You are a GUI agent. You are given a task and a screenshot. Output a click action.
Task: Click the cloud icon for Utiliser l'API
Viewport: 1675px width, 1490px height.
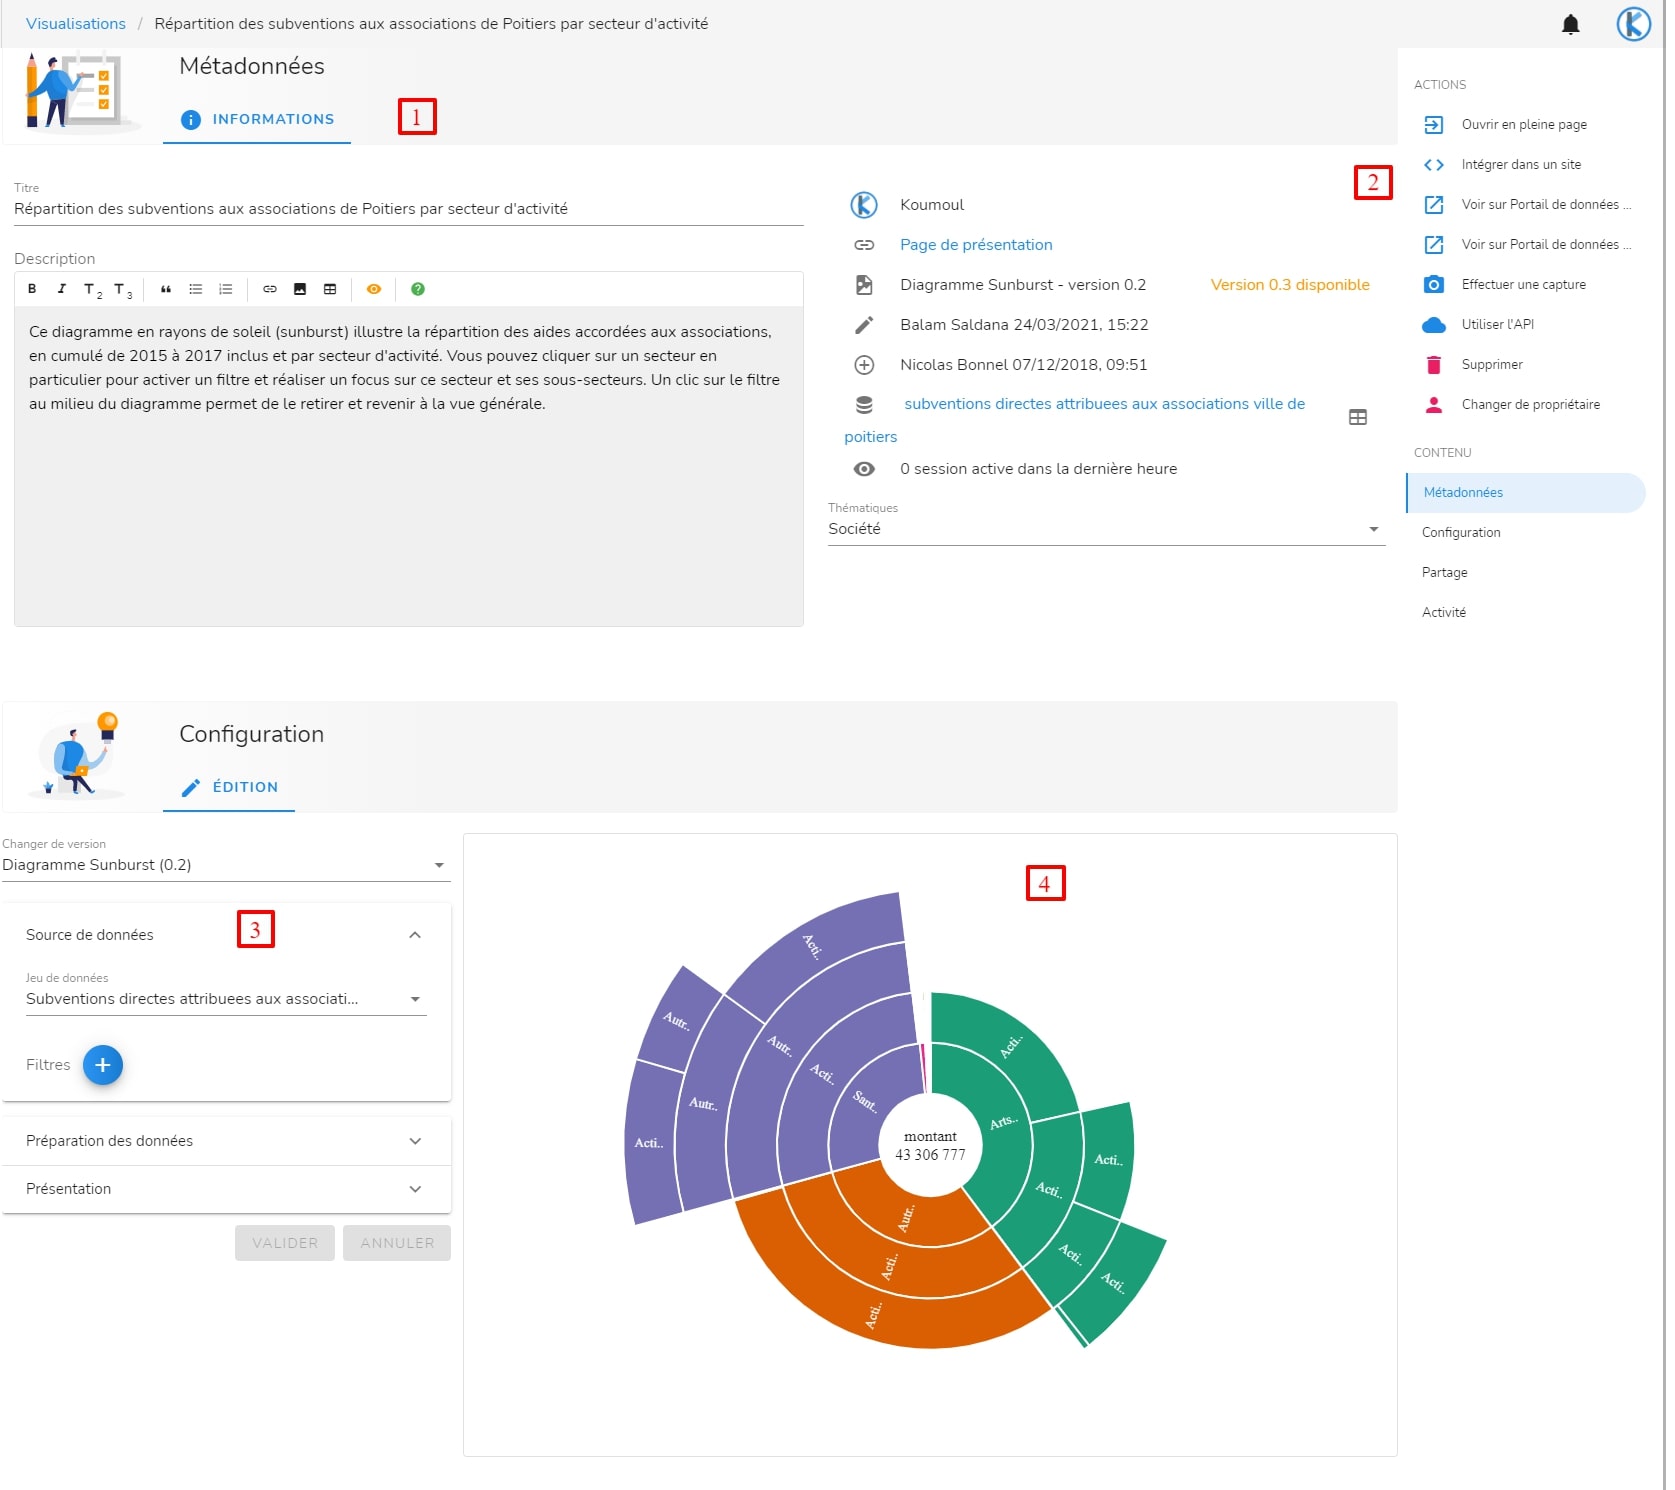coord(1433,325)
